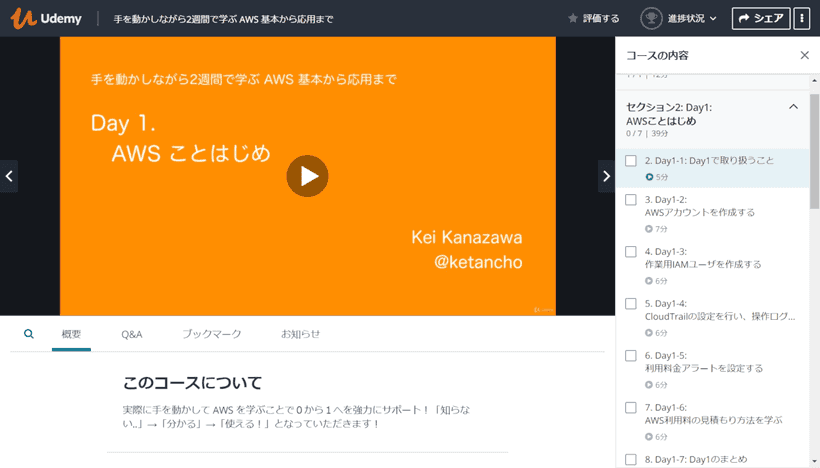820x468 pixels.
Task: Open lecture 5. Day1-4 CloudTrailの設定
Action: tap(712, 317)
